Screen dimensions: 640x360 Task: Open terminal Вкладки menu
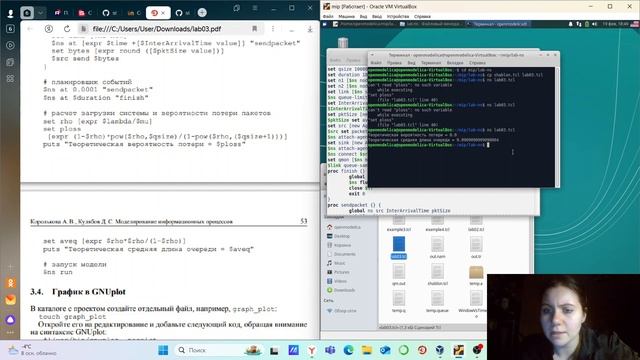click(455, 63)
